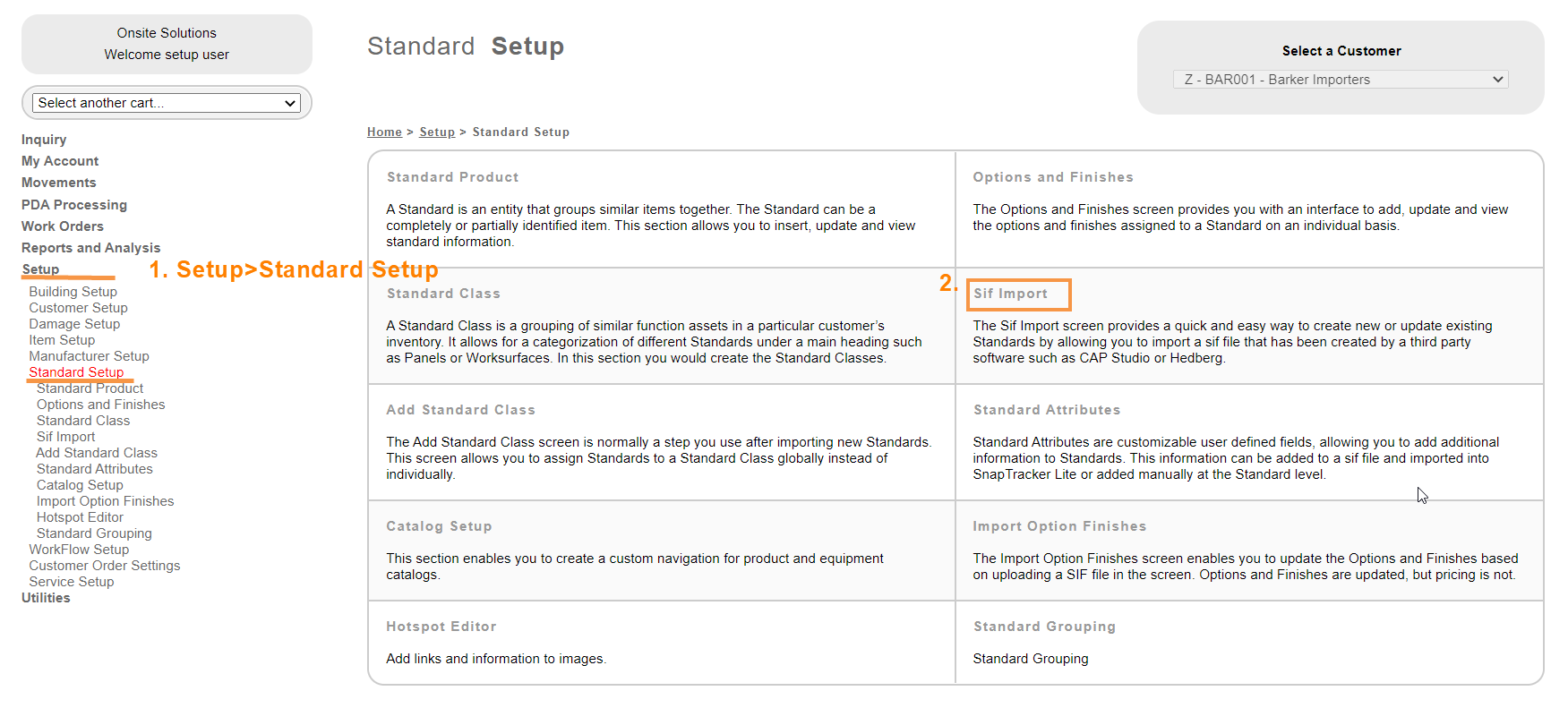Select Service Setup in sidebar
This screenshot has width=1568, height=708.
[71, 581]
